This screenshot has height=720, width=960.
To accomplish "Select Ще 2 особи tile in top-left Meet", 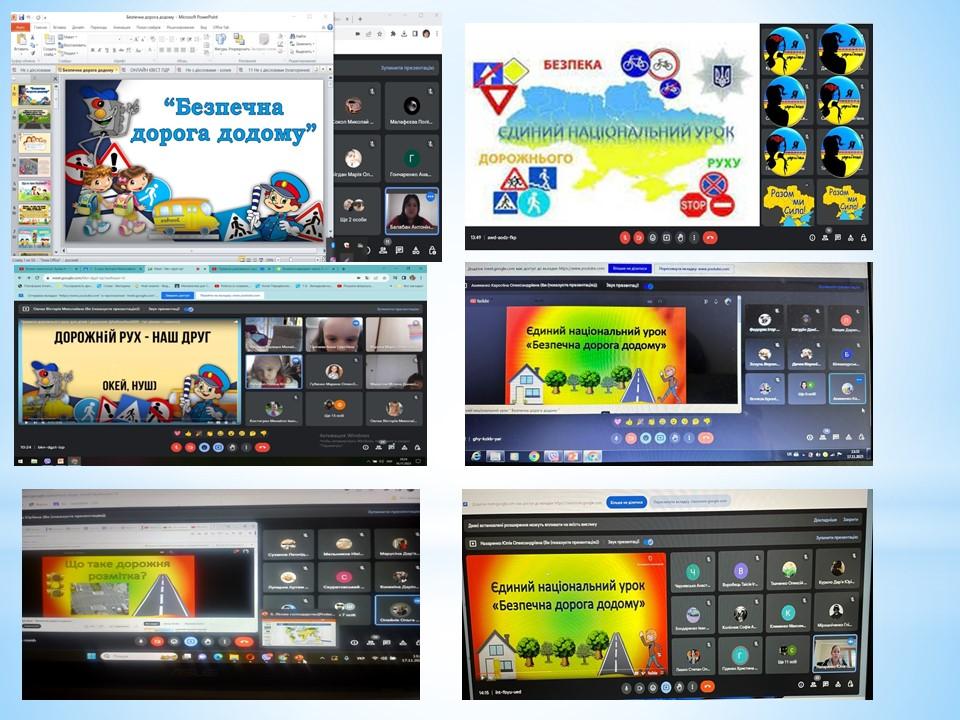I will pyautogui.click(x=356, y=211).
